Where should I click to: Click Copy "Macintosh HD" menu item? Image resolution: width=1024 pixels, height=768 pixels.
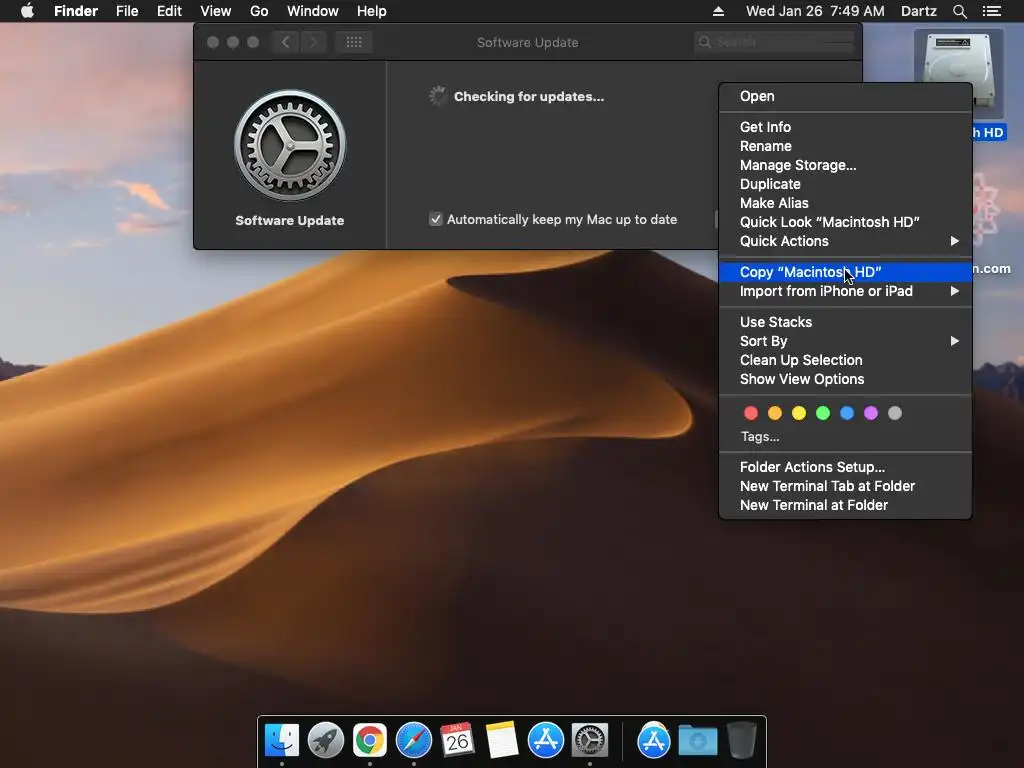pyautogui.click(x=845, y=272)
